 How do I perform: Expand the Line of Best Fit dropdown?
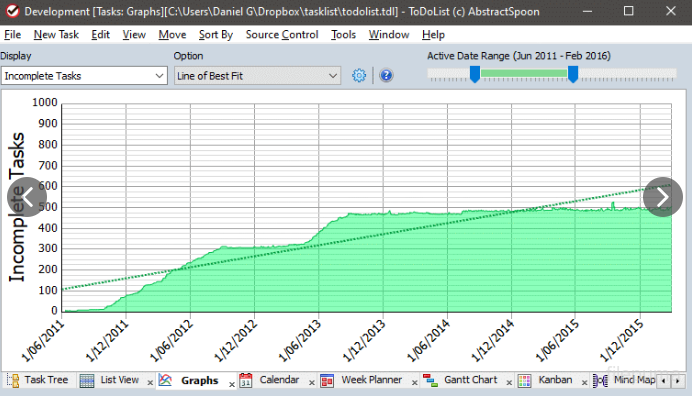[257, 76]
